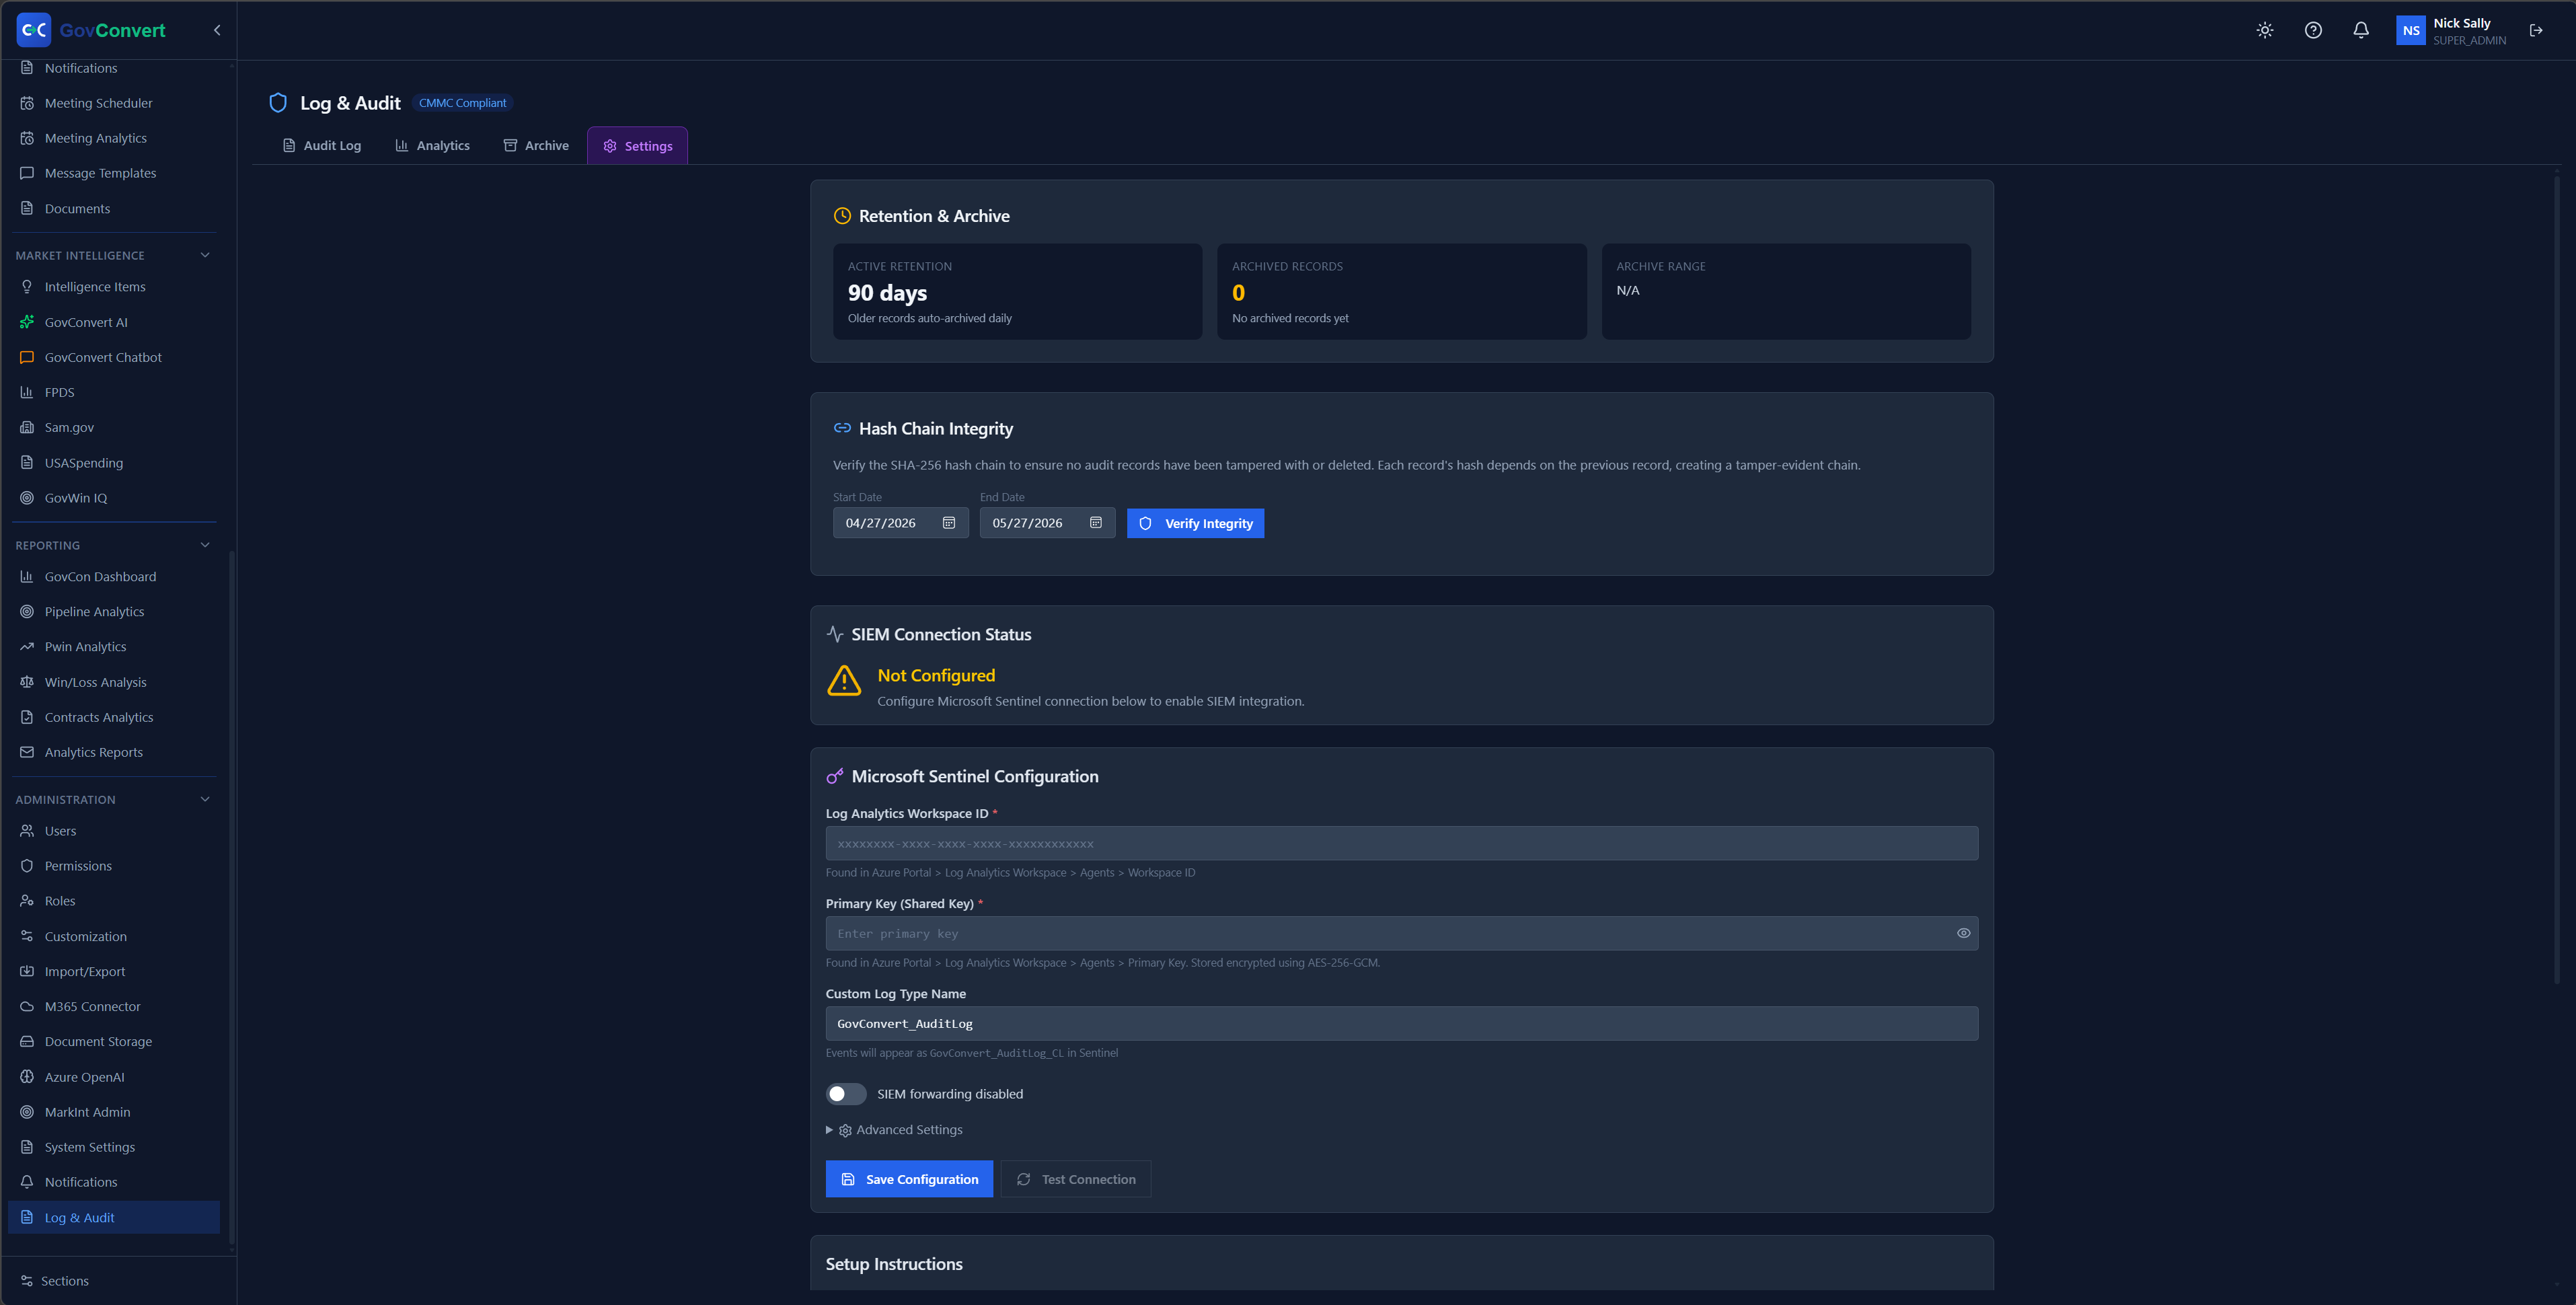Viewport: 2576px width, 1305px height.
Task: Collapse the Market Intelligence section
Action: pos(205,255)
